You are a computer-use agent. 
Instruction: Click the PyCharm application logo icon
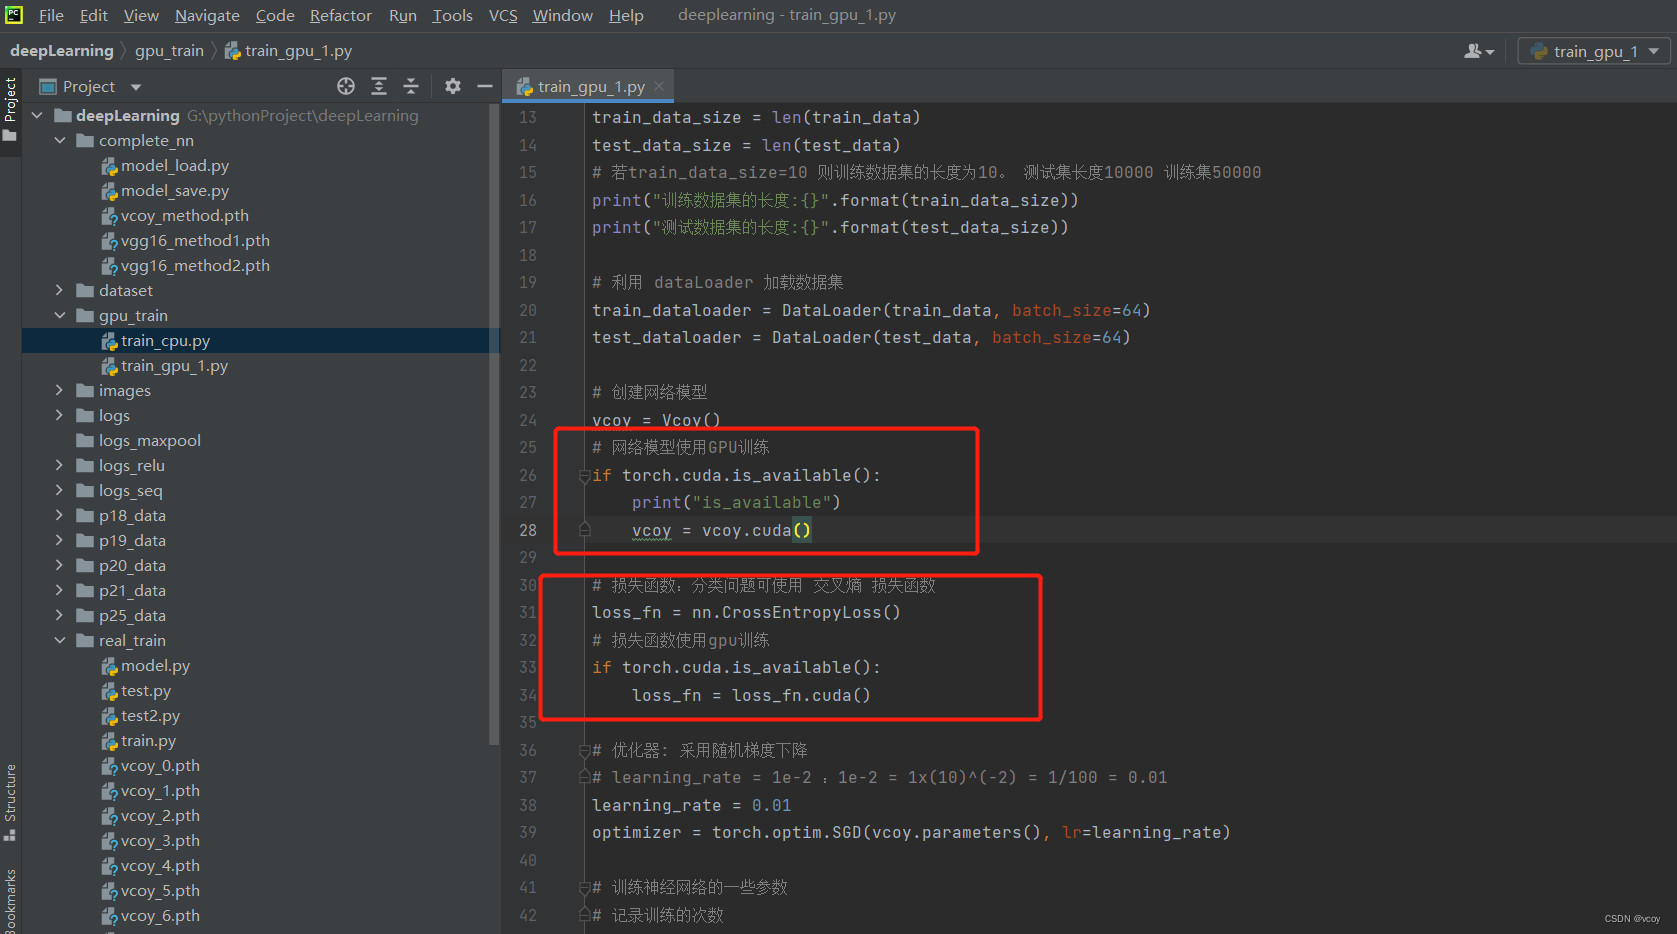(14, 15)
